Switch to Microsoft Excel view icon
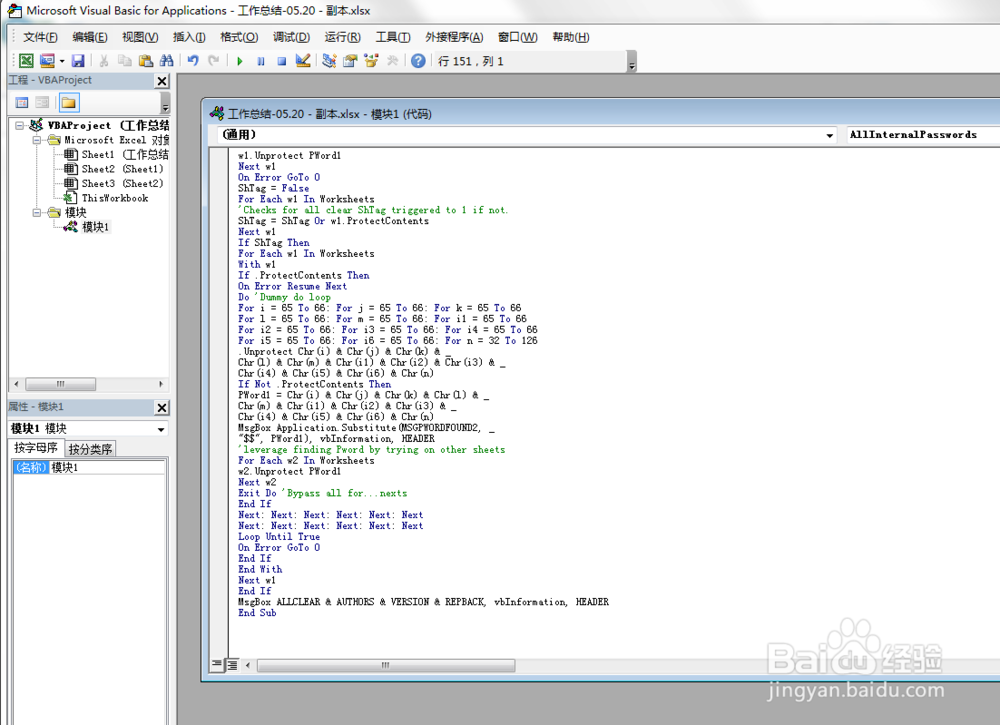 (x=26, y=61)
